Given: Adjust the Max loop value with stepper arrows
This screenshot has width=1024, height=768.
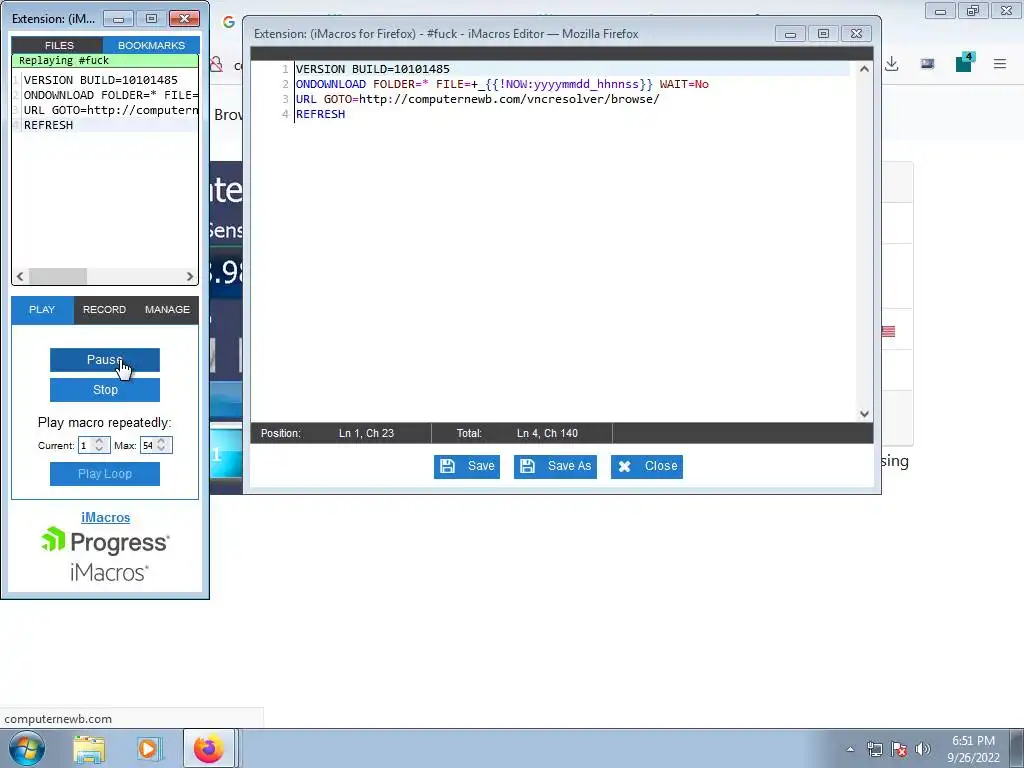Looking at the screenshot, I should (x=162, y=445).
